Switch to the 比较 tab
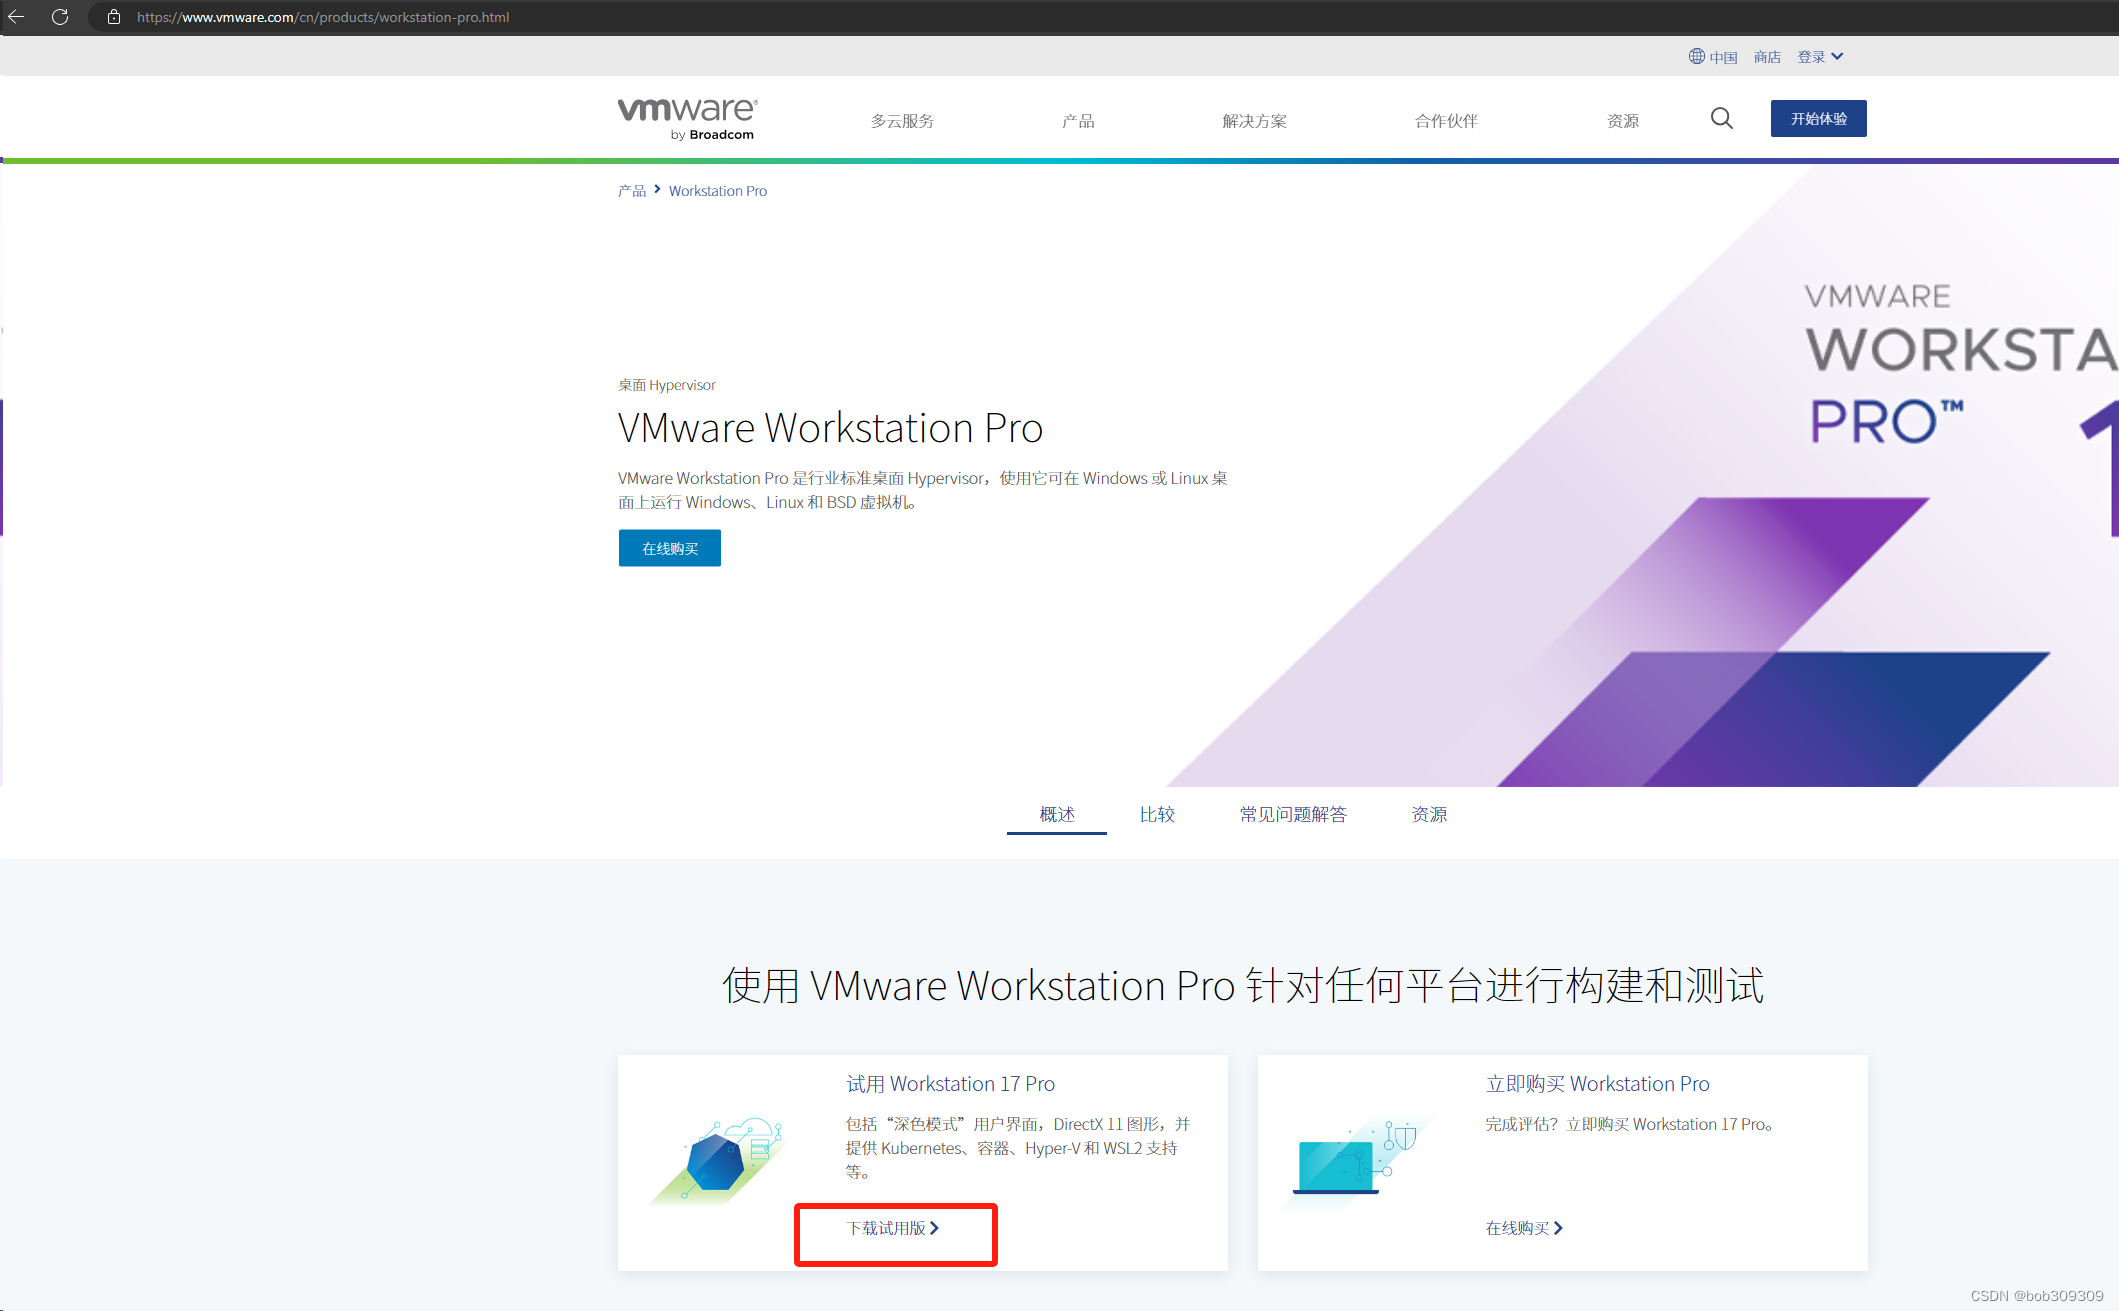 pyautogui.click(x=1157, y=814)
